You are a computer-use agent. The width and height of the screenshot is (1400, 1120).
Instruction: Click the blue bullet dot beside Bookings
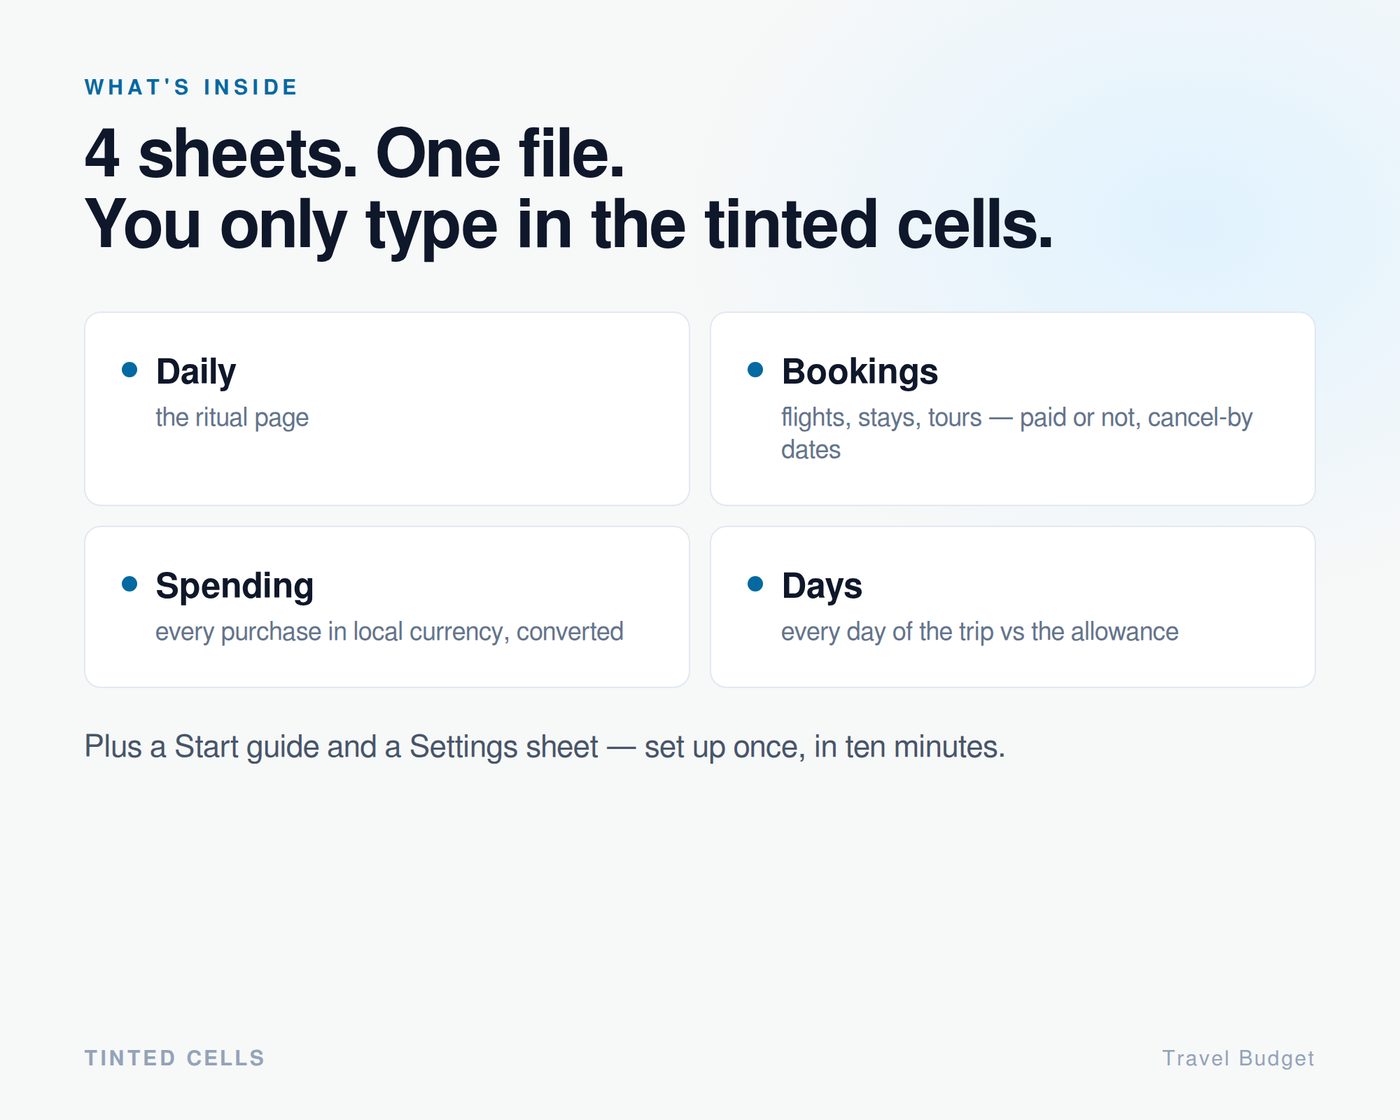(755, 370)
